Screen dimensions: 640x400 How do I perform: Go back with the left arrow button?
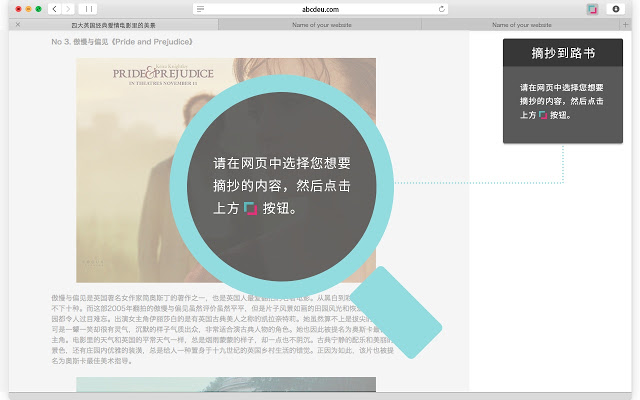tap(54, 9)
